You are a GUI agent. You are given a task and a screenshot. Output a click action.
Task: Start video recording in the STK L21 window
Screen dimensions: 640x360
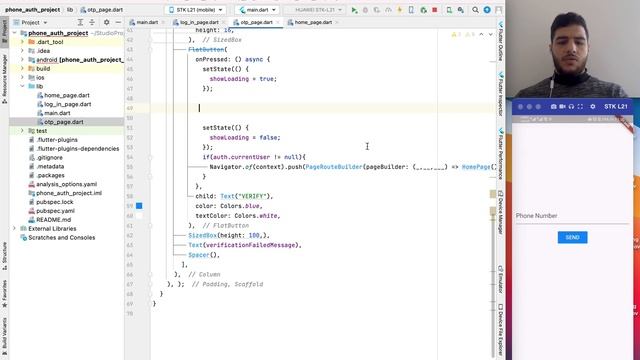[562, 107]
